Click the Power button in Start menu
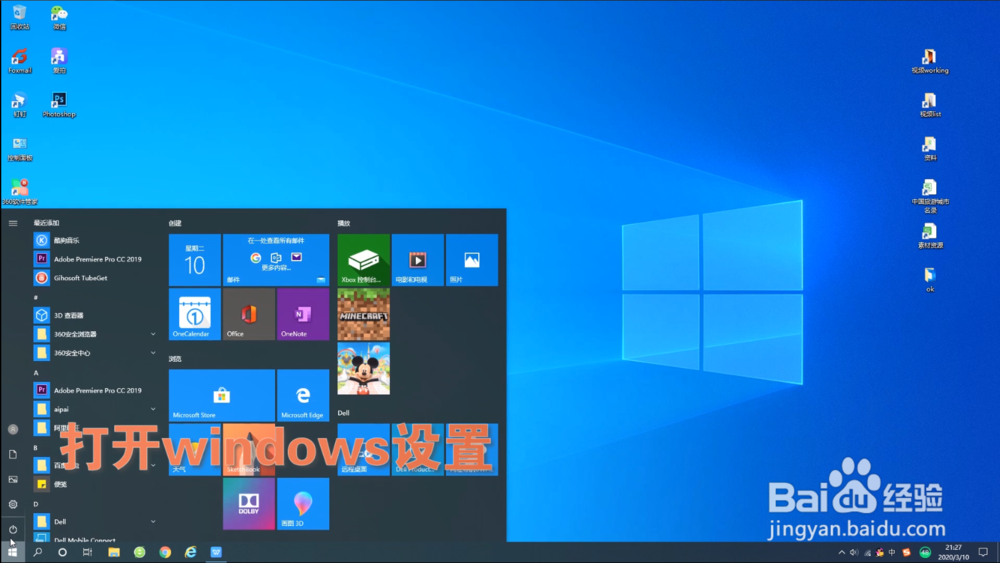Screen dimensions: 1000x563 coord(13,529)
